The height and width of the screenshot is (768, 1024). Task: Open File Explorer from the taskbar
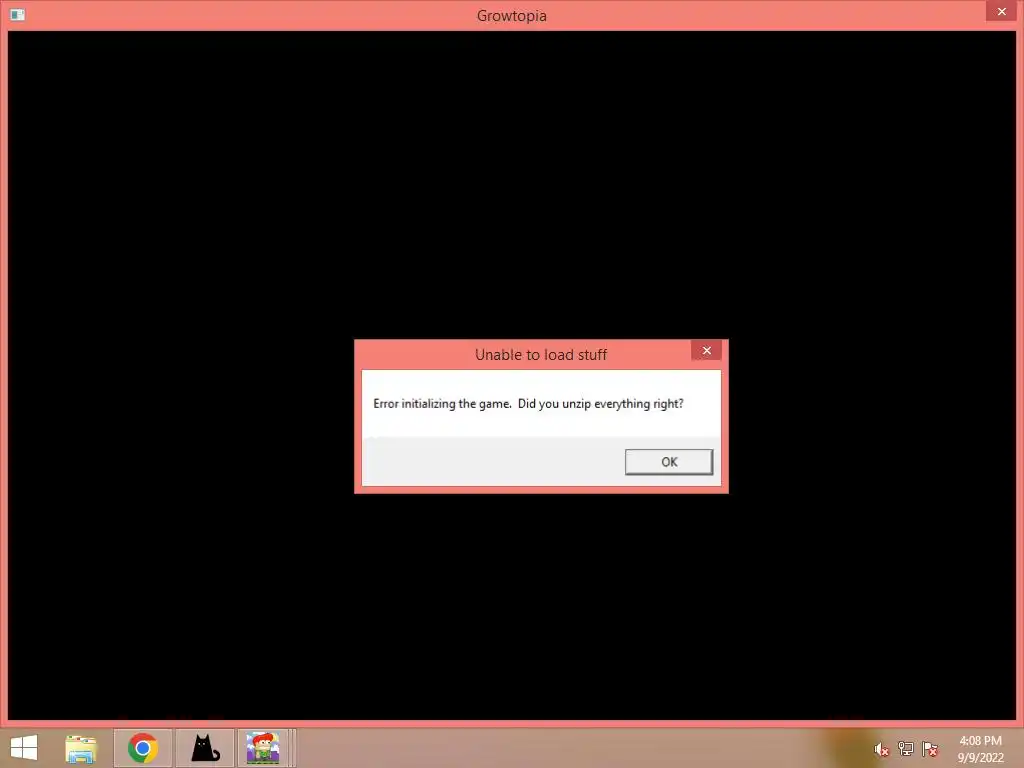(81, 748)
